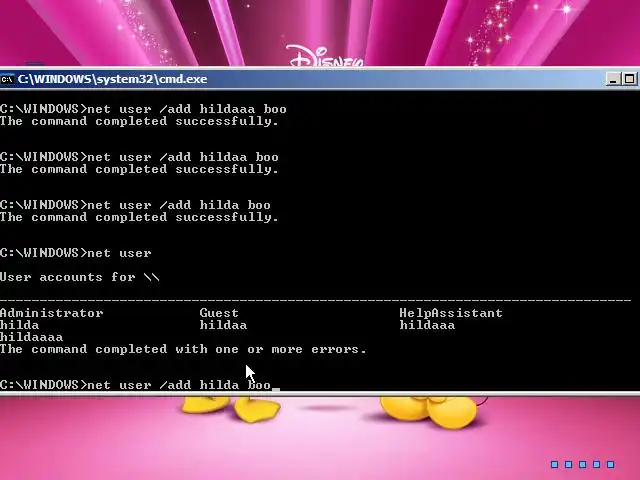Click the third 'net user /add hilda boo' line
The height and width of the screenshot is (480, 640).
tap(135, 205)
